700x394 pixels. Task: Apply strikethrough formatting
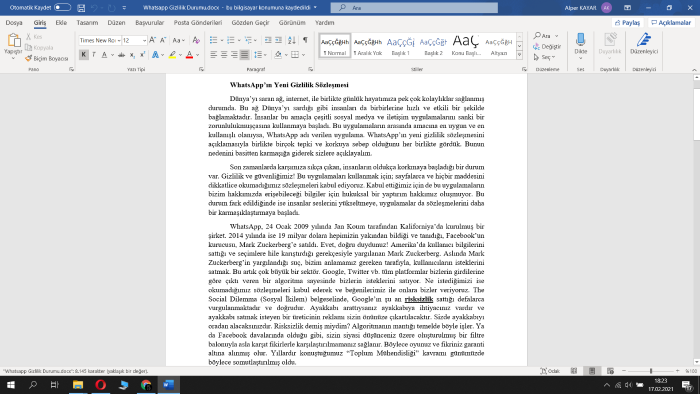pos(121,55)
